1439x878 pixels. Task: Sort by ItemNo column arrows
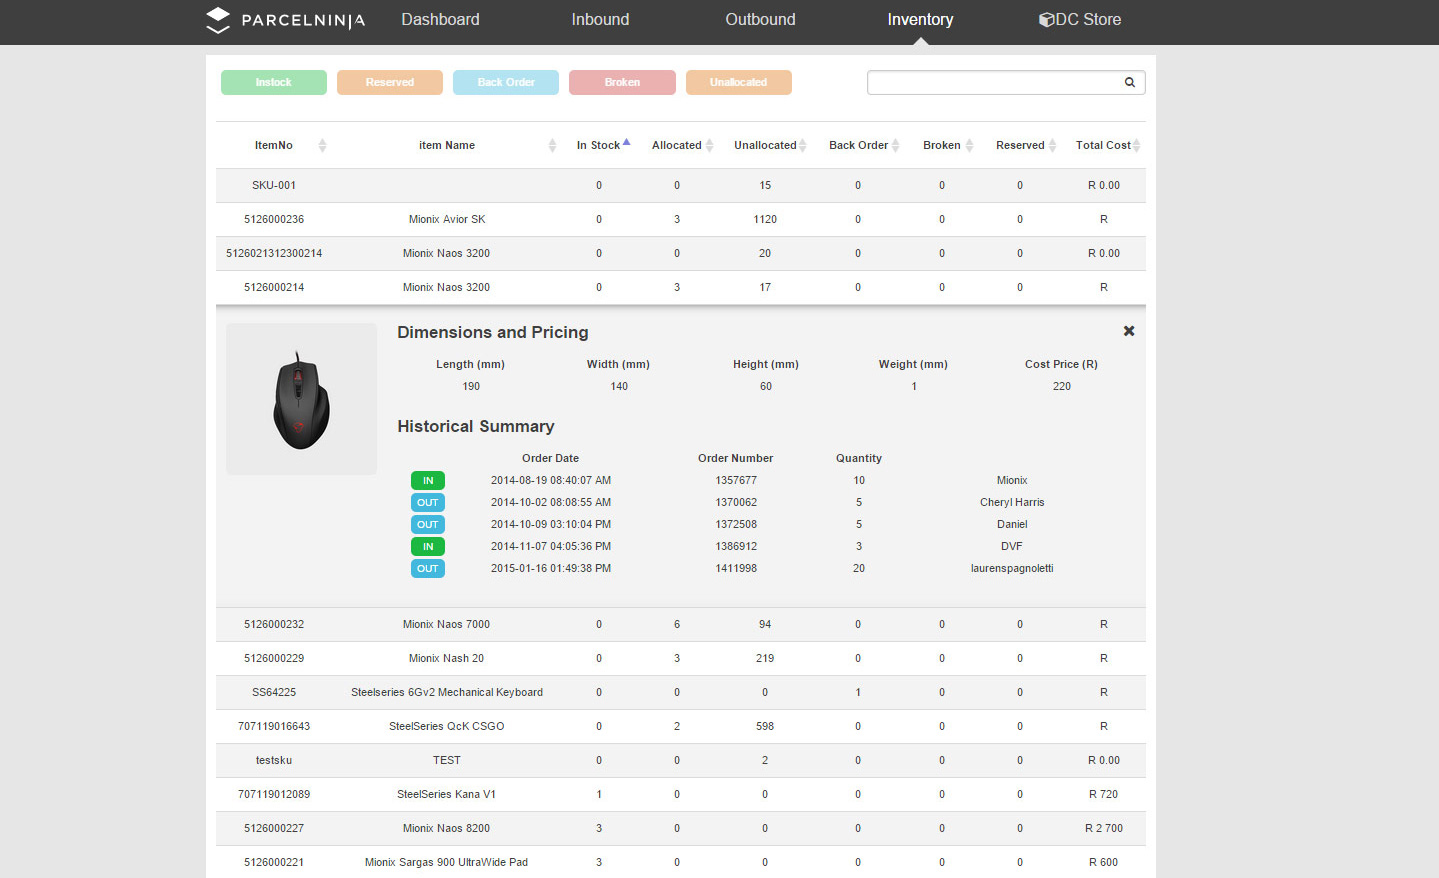click(322, 145)
